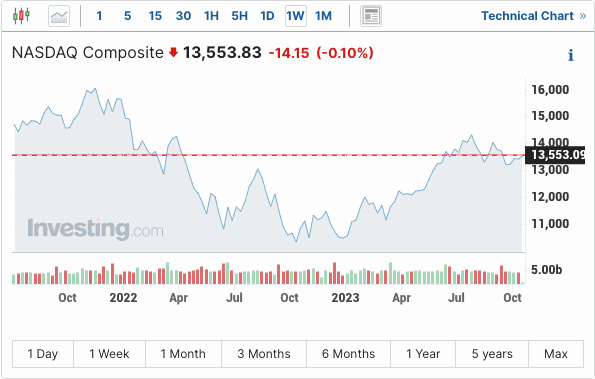Select the 1D interval
This screenshot has width=595, height=379.
267,16
